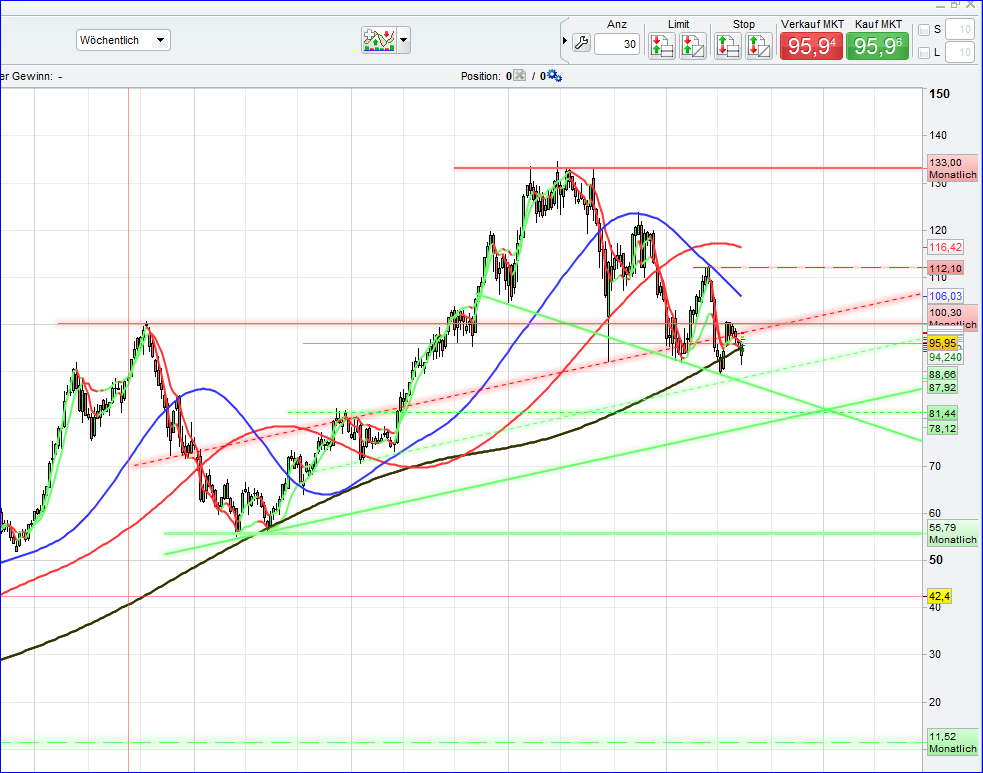
Task: Click the close position X icon beside Position: 0
Action: click(x=520, y=76)
